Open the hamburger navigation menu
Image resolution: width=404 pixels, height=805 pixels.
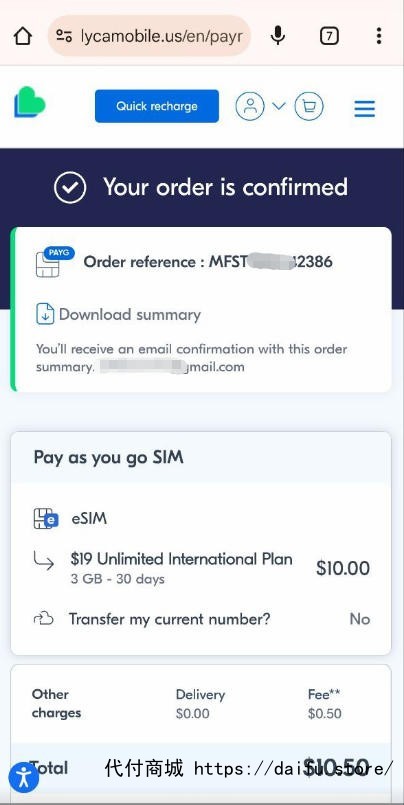click(x=364, y=108)
